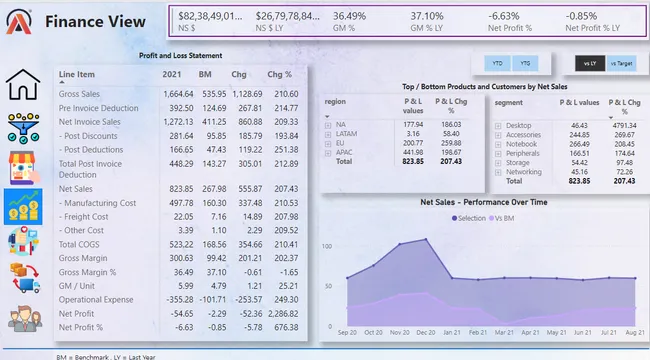Screen dimensions: 650x360
Task: Click the APAC value 441.98
Action: click(x=413, y=153)
